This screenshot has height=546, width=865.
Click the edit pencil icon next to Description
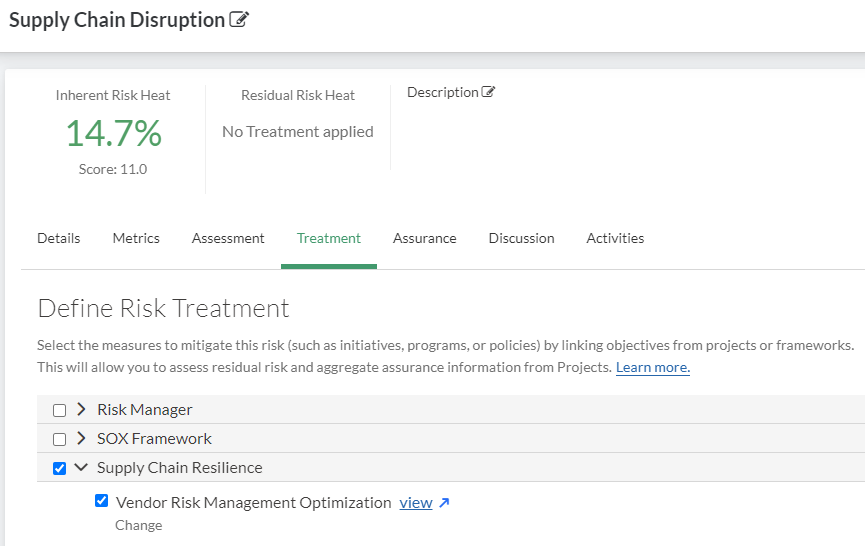pyautogui.click(x=489, y=92)
